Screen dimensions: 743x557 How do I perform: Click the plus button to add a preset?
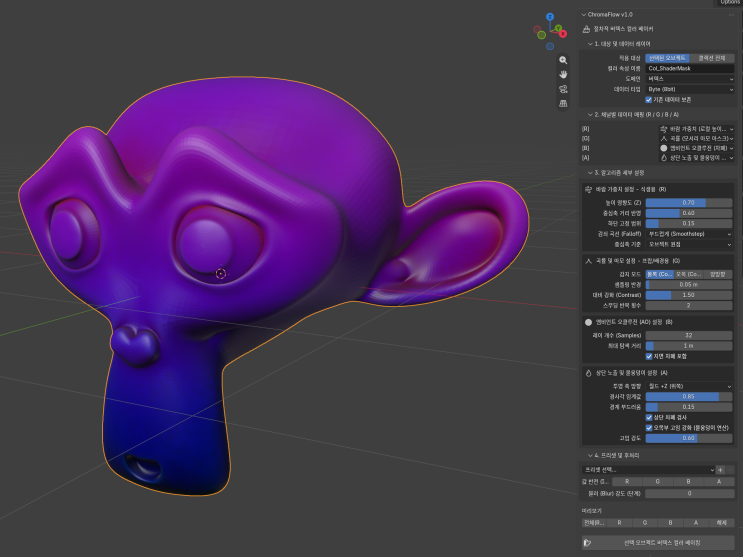click(x=720, y=470)
